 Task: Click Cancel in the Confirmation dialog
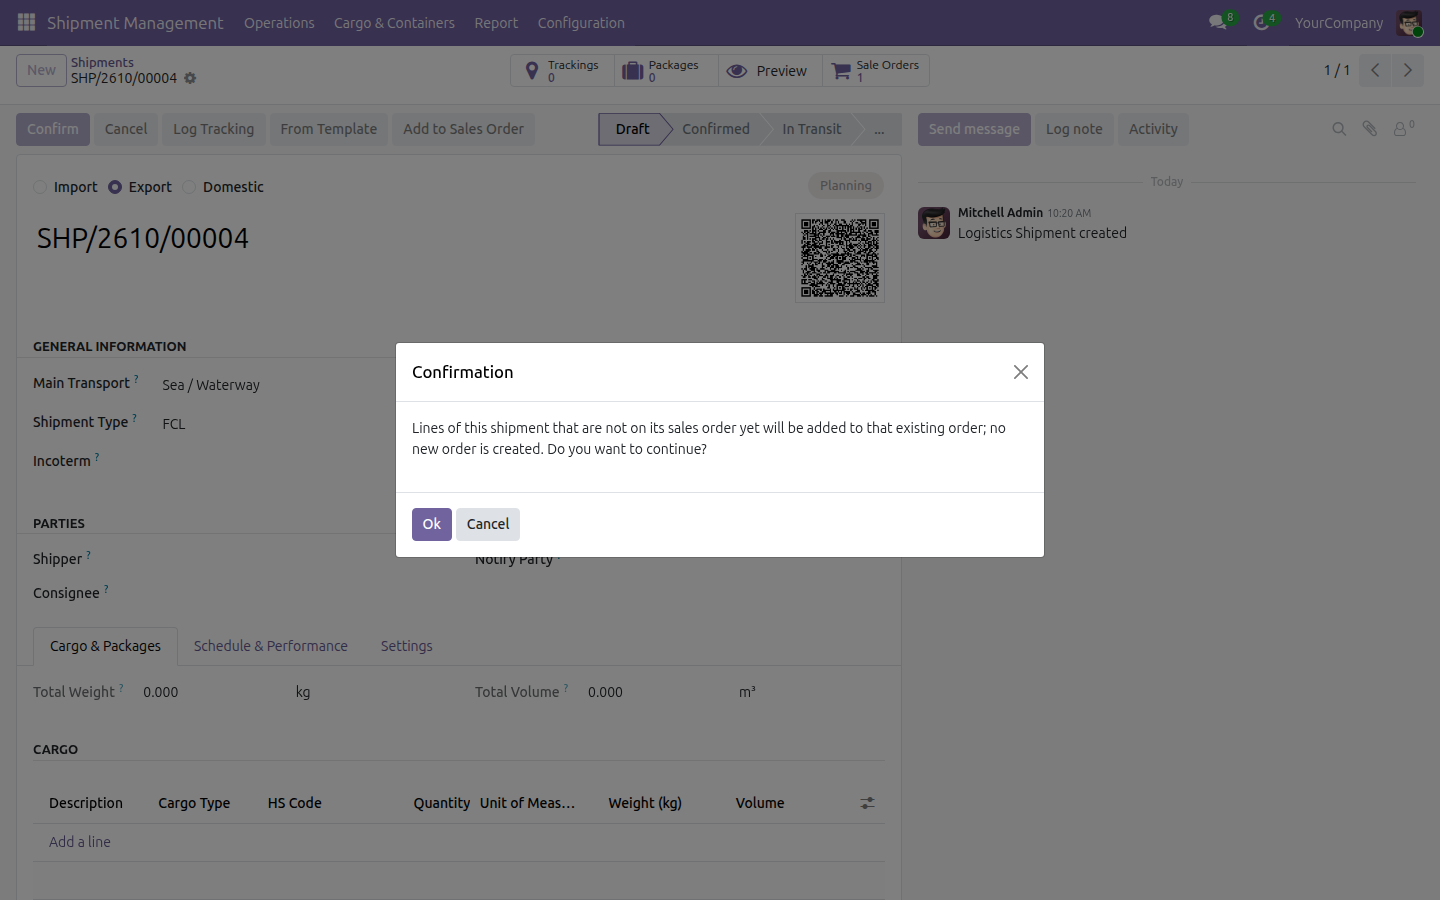(x=488, y=524)
